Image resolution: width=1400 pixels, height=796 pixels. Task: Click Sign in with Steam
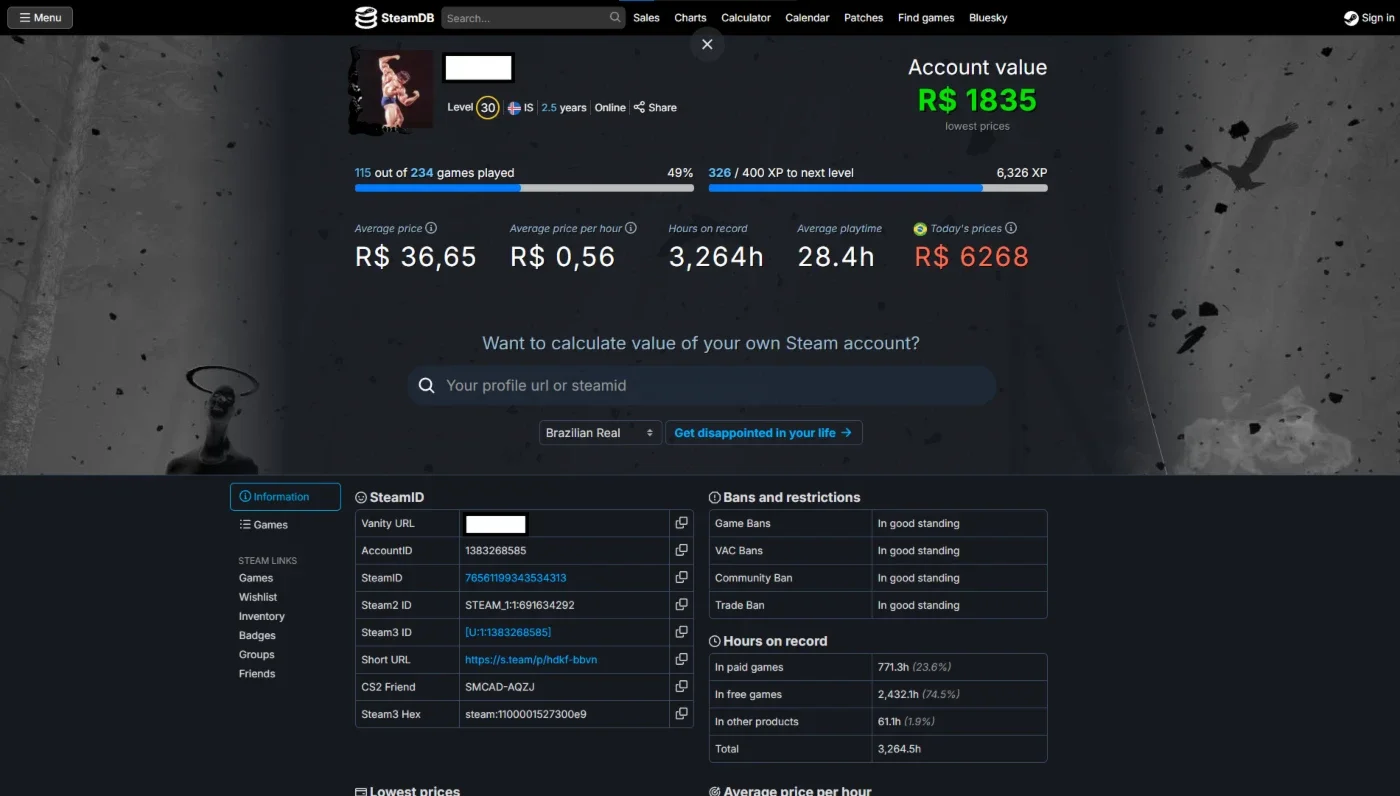[x=1367, y=18]
